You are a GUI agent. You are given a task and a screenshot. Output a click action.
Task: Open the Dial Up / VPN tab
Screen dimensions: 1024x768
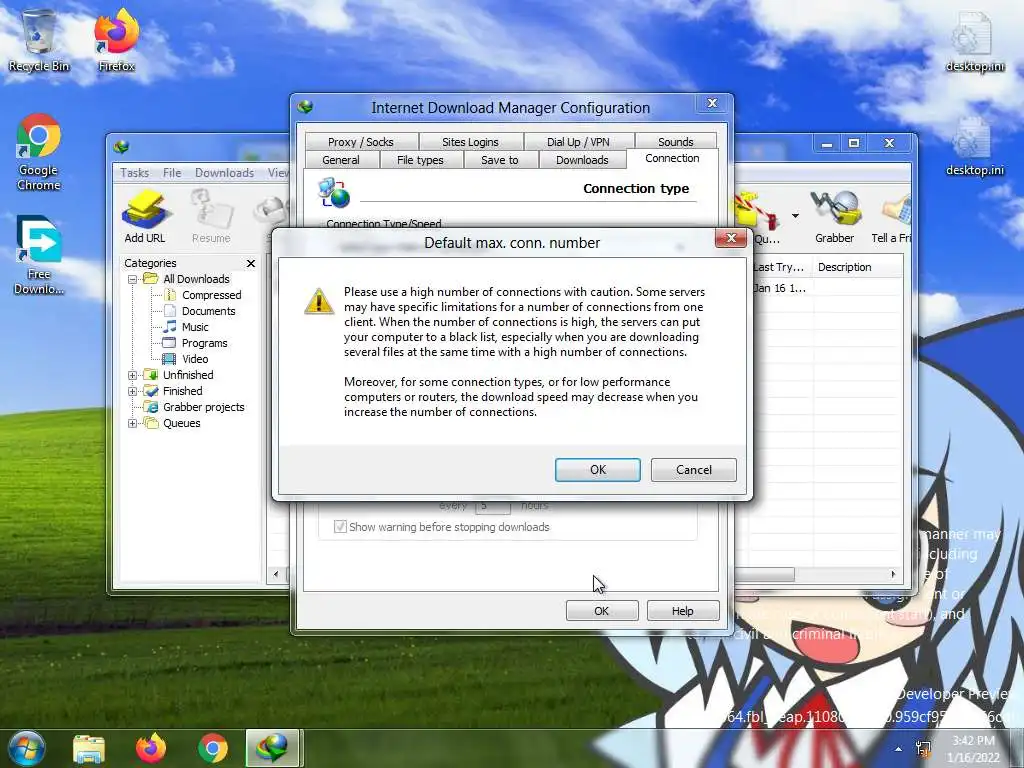(578, 142)
